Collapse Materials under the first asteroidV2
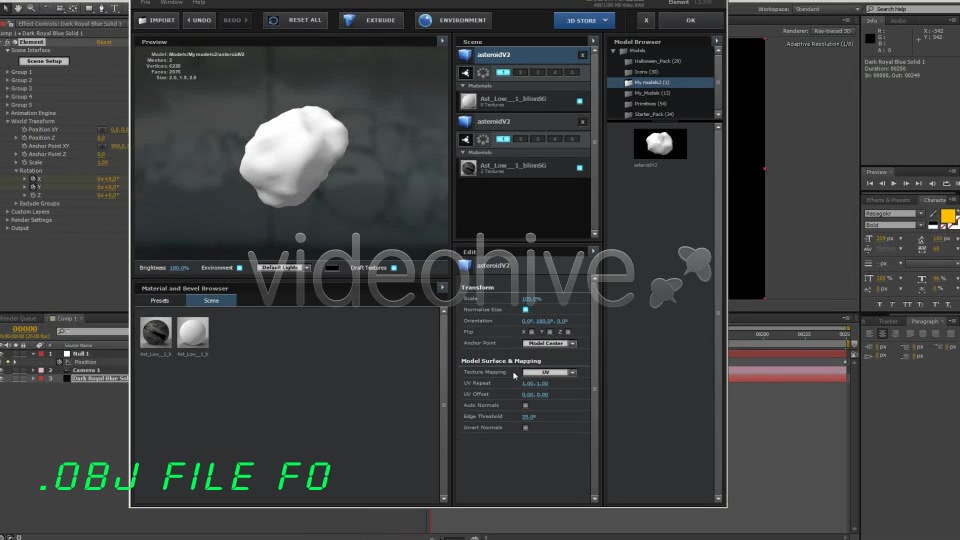Image resolution: width=960 pixels, height=540 pixels. click(x=463, y=86)
